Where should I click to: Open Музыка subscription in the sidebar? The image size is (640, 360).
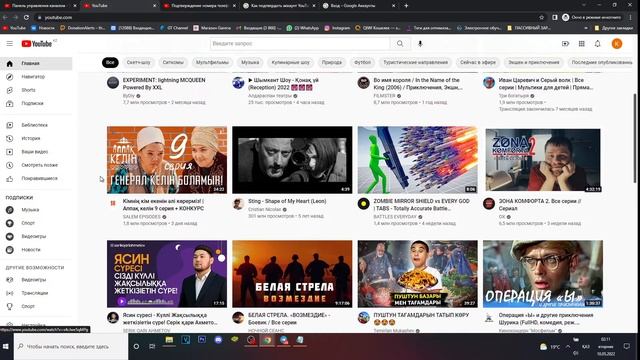click(36, 210)
